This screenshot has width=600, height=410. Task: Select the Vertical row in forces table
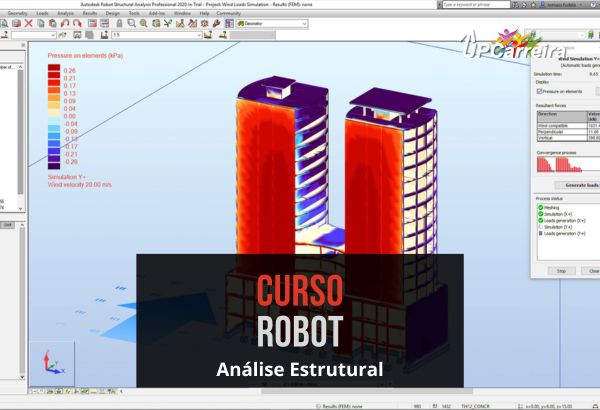568,138
